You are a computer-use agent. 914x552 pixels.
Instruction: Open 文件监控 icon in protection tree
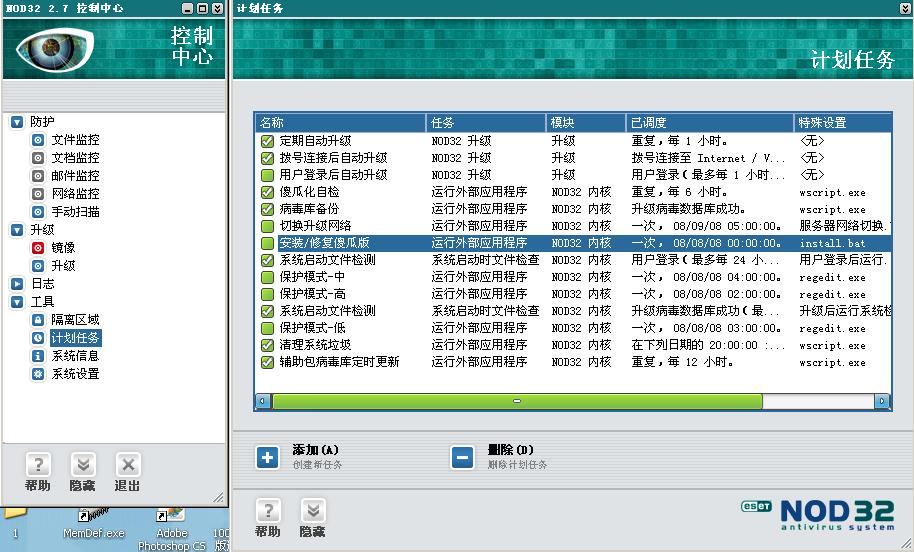click(38, 140)
